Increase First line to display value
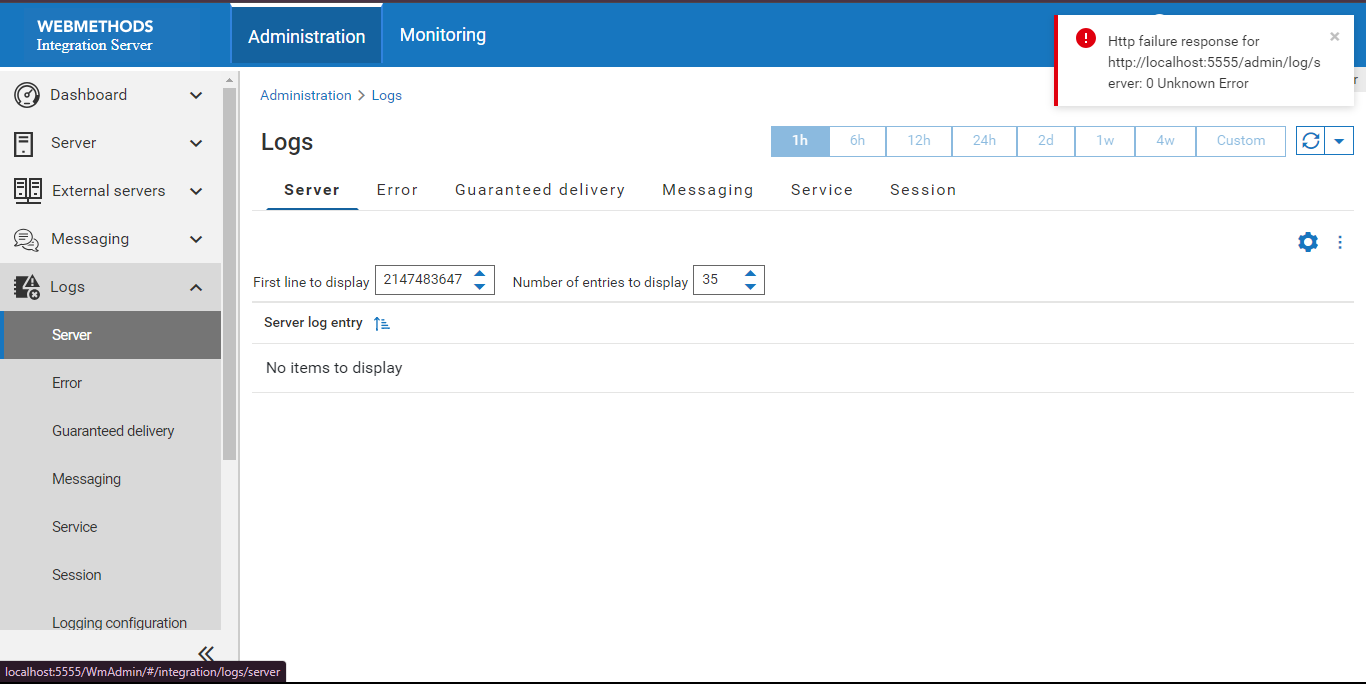1366x684 pixels. [x=480, y=273]
